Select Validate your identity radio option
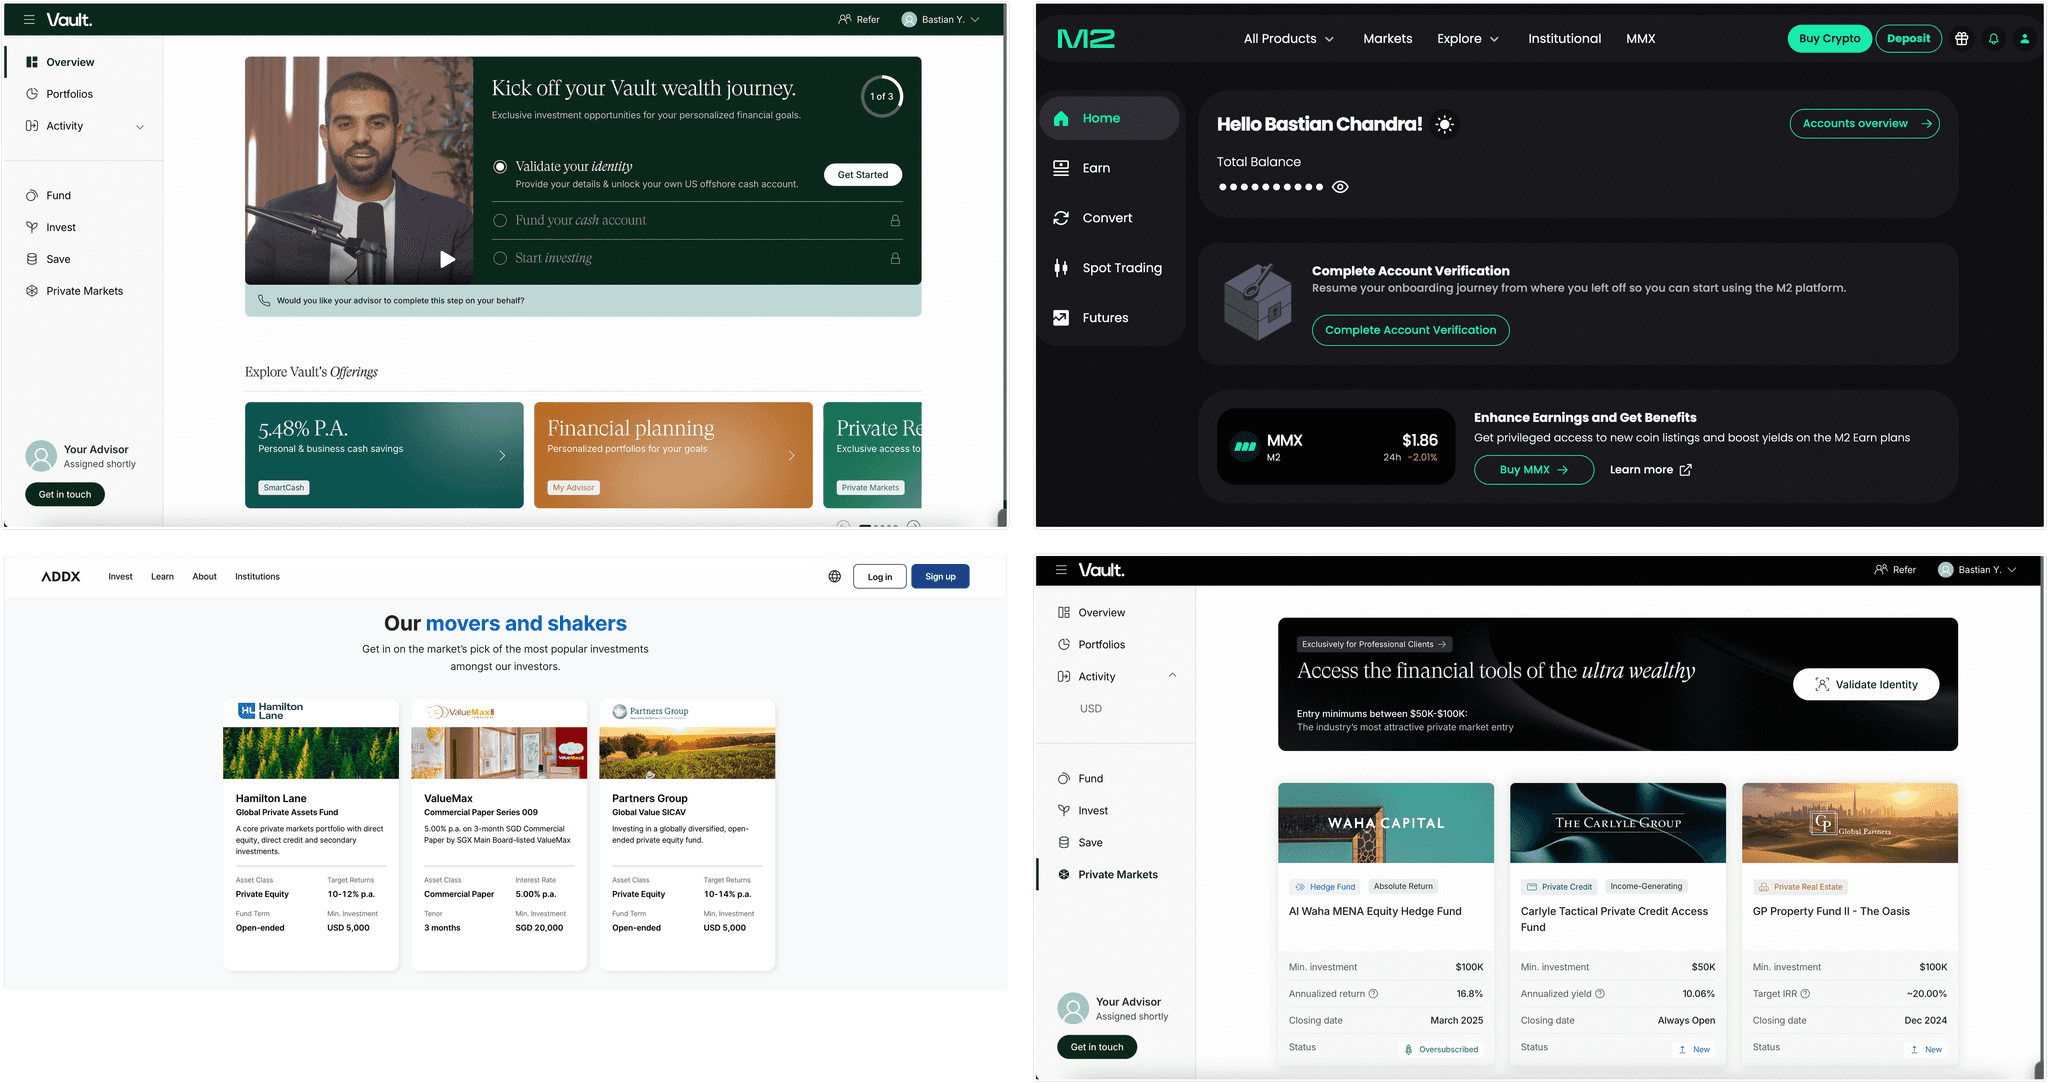 coord(500,166)
